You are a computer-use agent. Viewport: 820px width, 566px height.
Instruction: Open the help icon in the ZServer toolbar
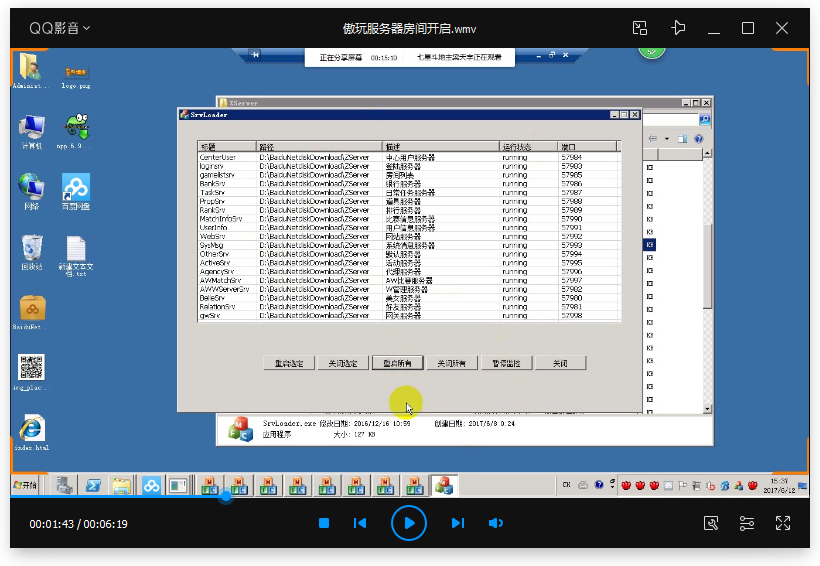(699, 139)
